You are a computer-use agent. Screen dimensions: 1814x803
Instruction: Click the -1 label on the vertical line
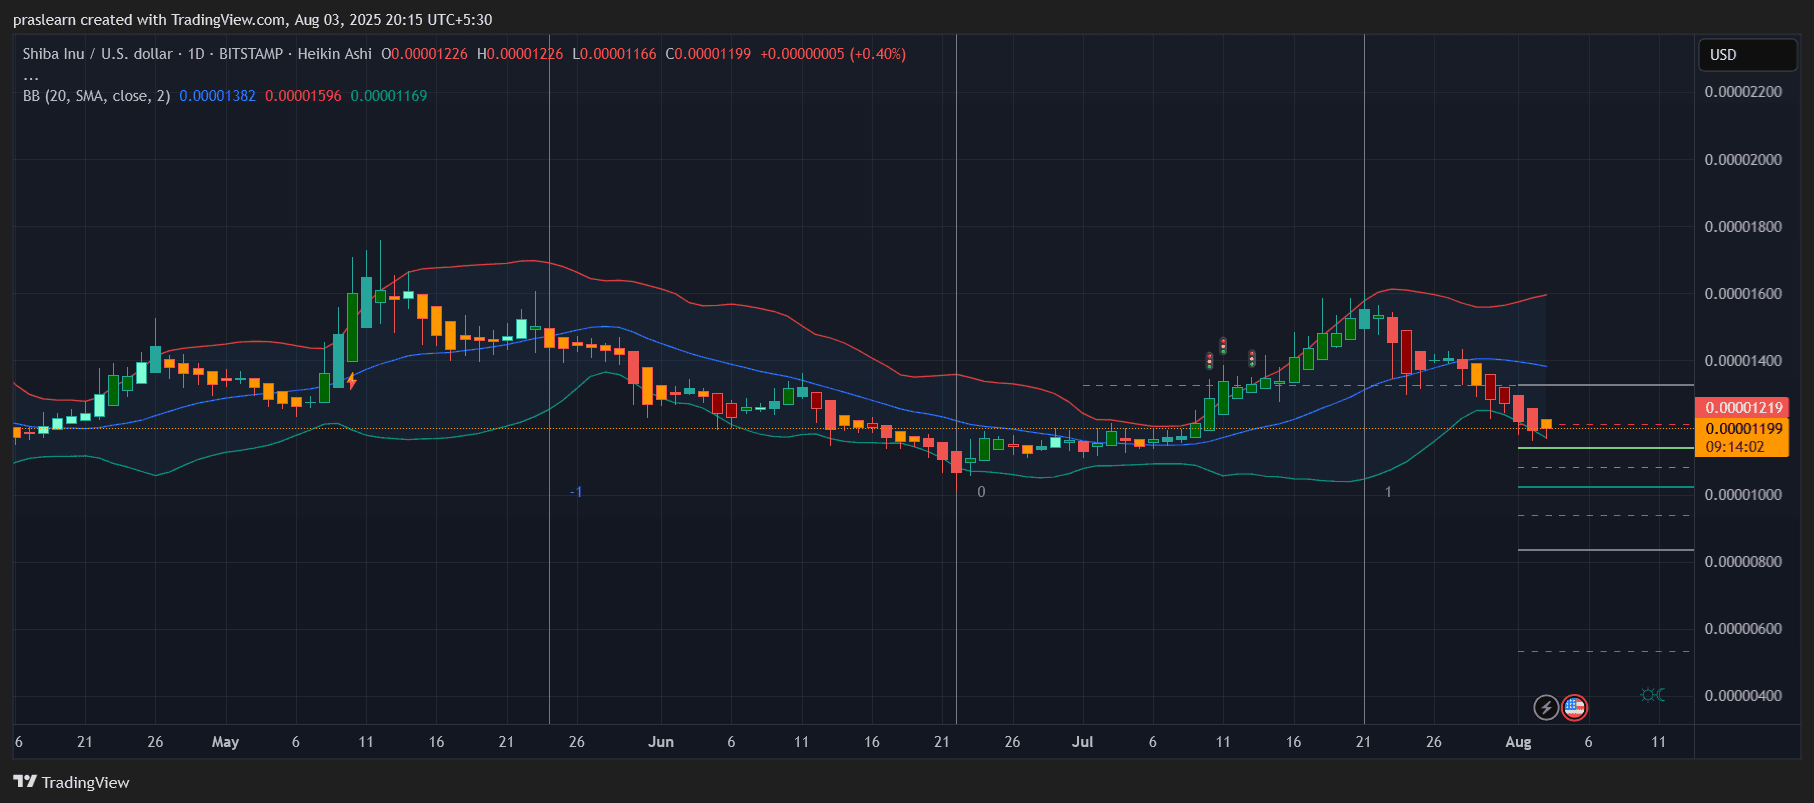point(576,492)
